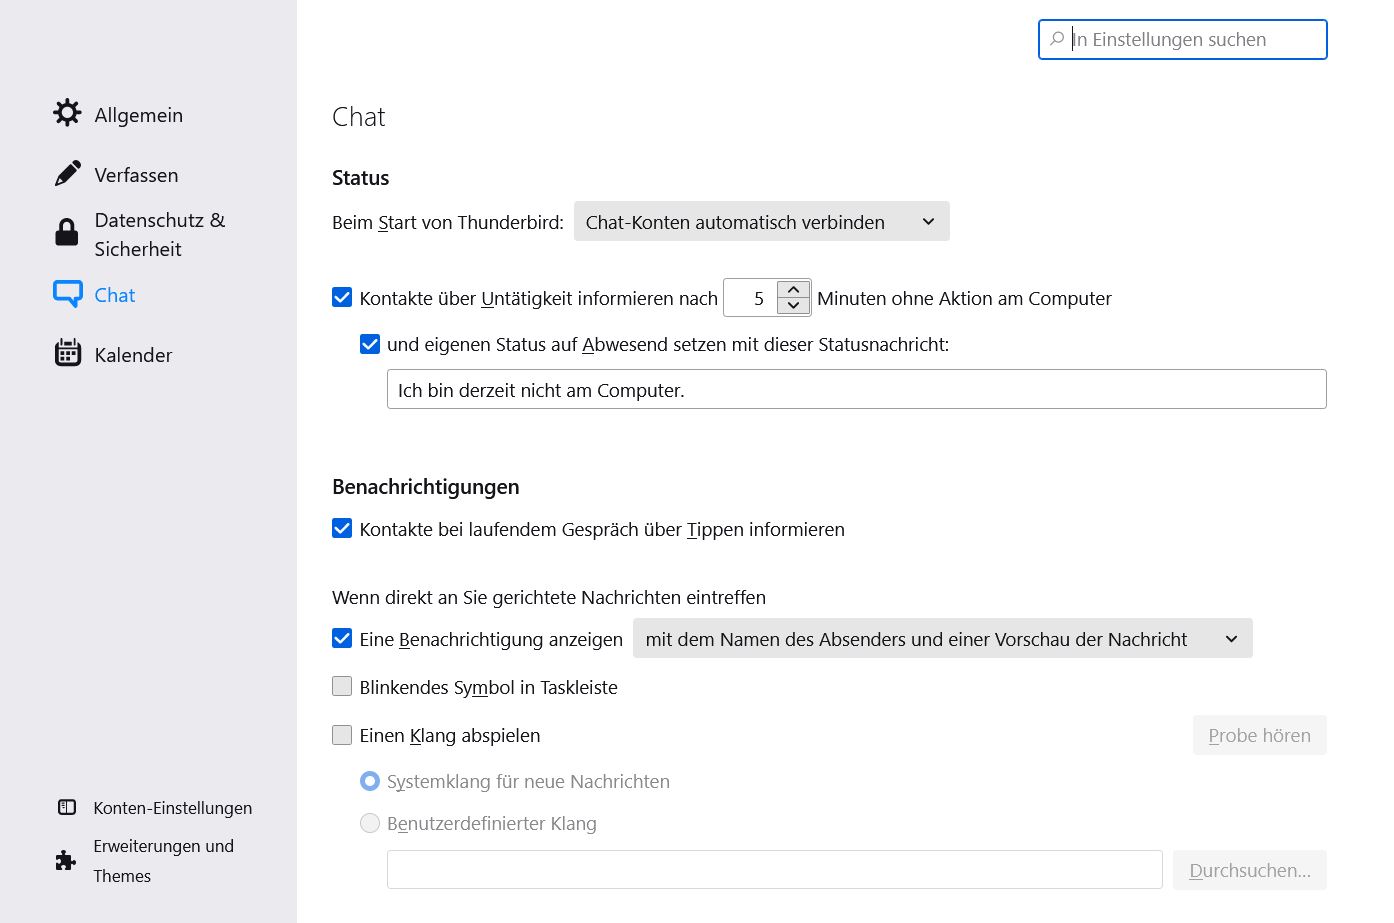
Task: Click the Konten-Einstellungen icon
Action: click(x=67, y=807)
